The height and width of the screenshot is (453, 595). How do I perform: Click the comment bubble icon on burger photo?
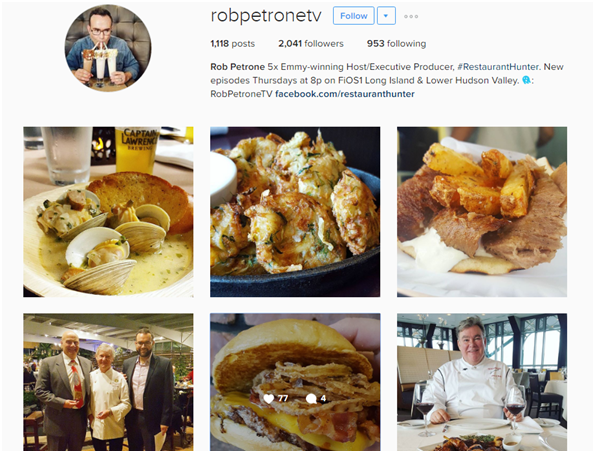click(x=311, y=398)
